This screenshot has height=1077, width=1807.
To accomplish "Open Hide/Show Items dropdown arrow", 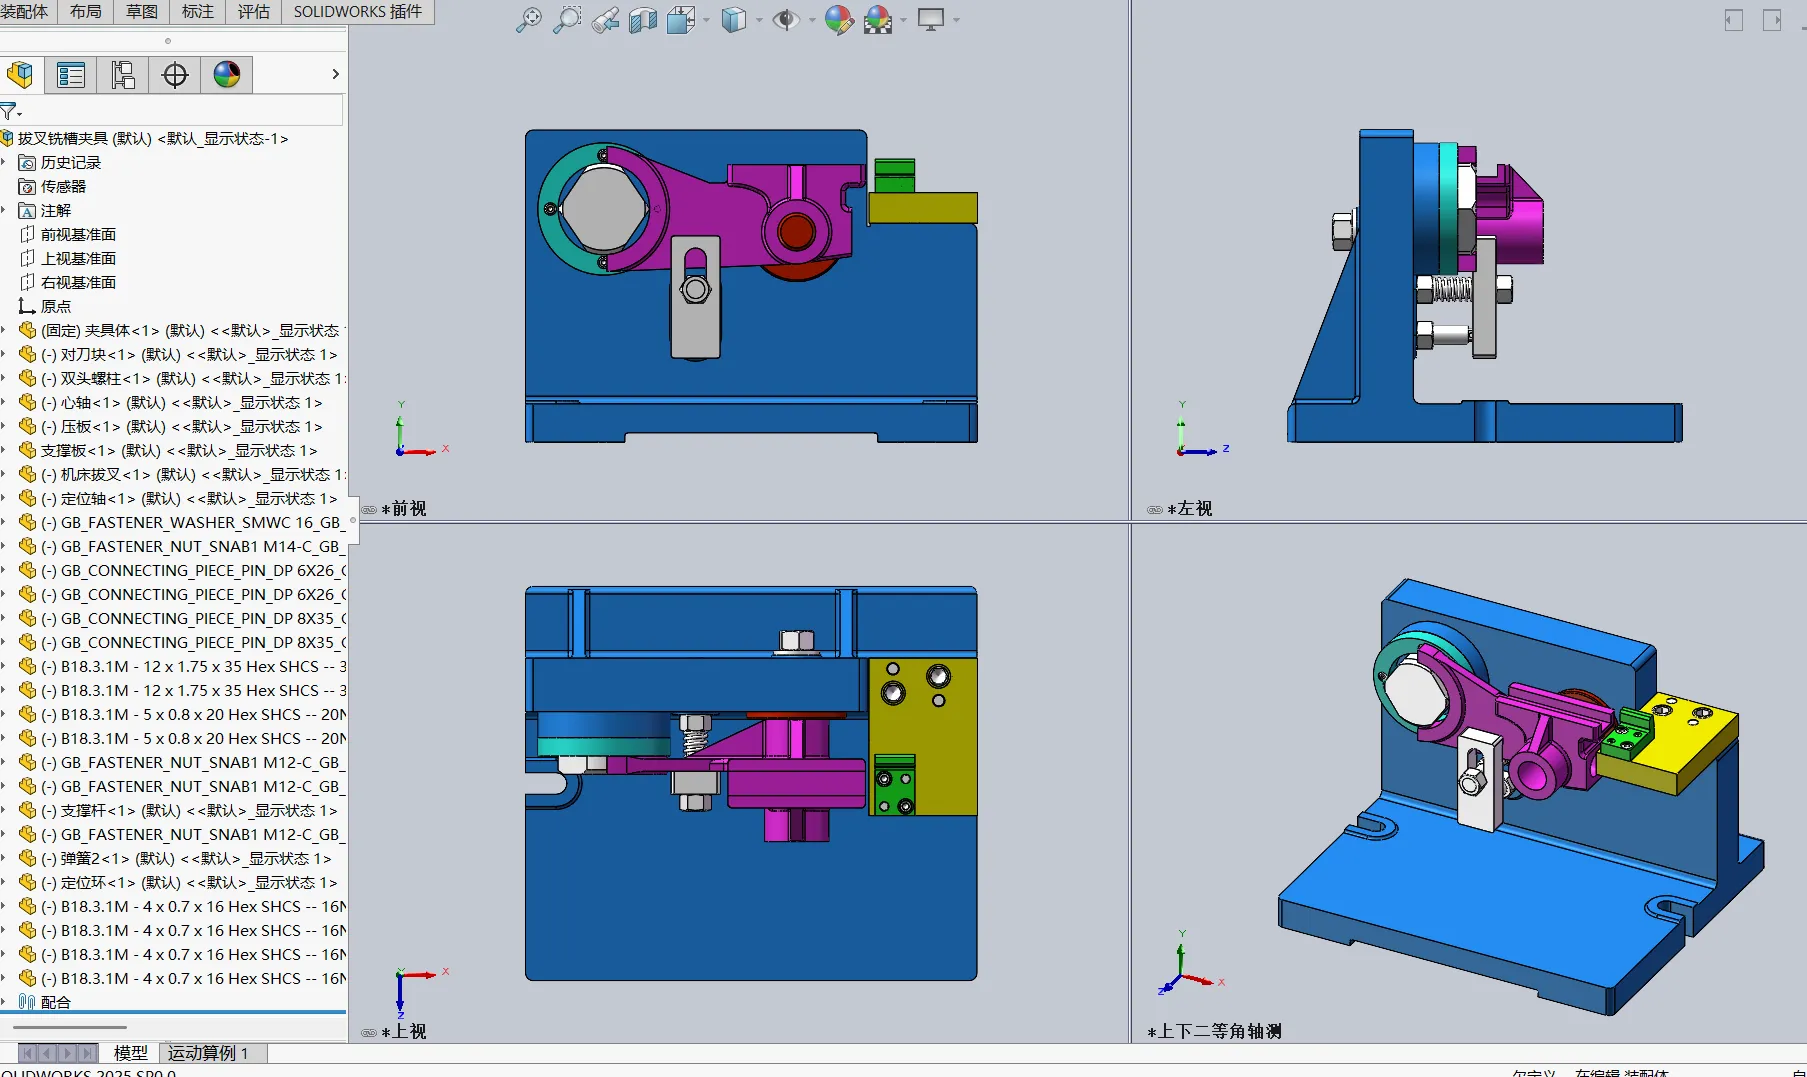I will point(811,20).
